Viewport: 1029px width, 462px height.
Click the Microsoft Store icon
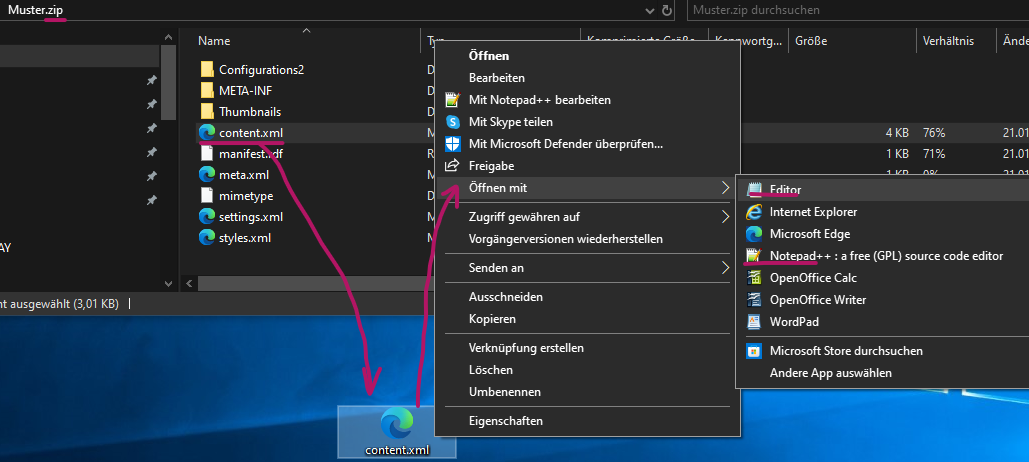[754, 351]
